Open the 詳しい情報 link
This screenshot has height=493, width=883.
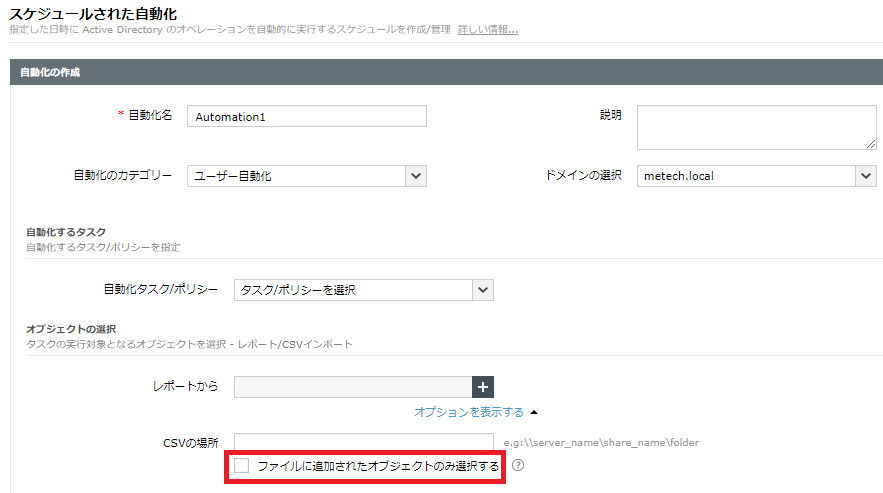coord(488,29)
